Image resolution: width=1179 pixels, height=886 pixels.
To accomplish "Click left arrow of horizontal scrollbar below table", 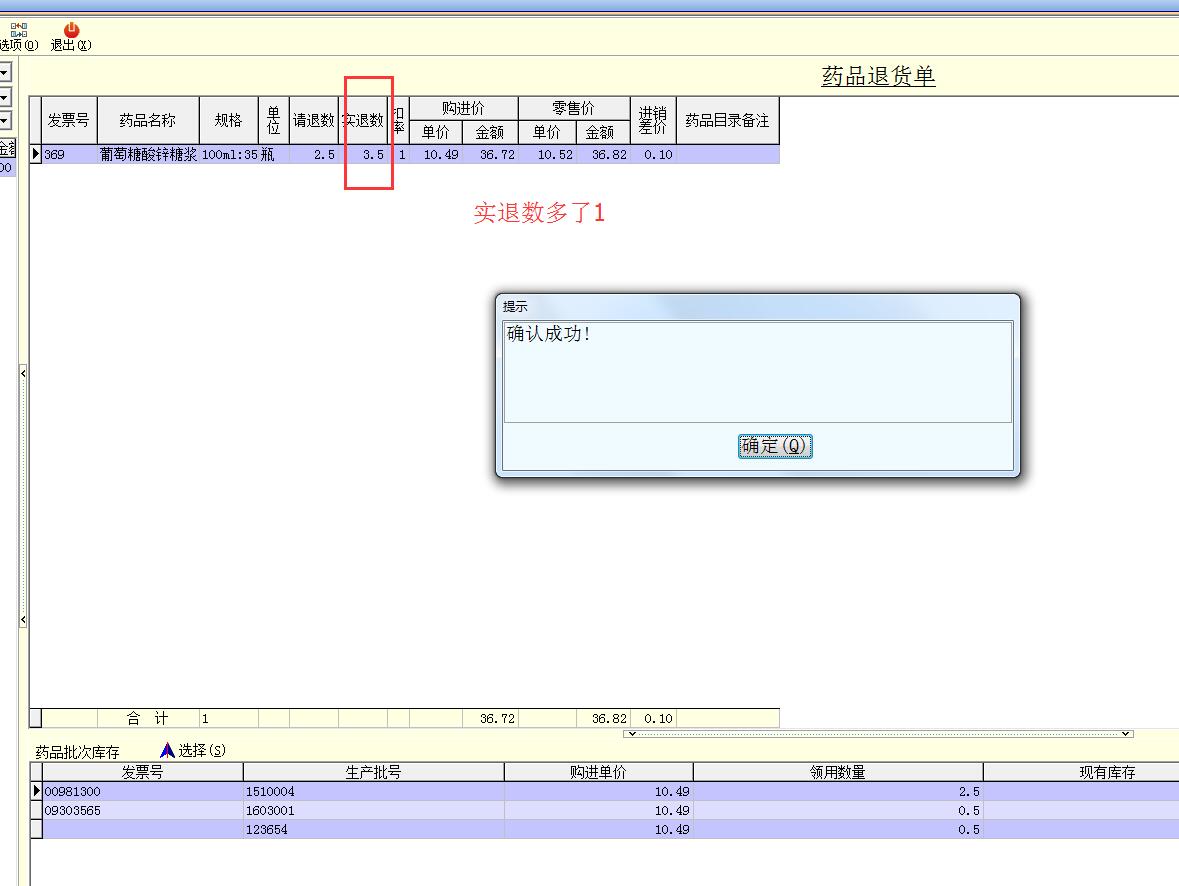I will tap(632, 733).
